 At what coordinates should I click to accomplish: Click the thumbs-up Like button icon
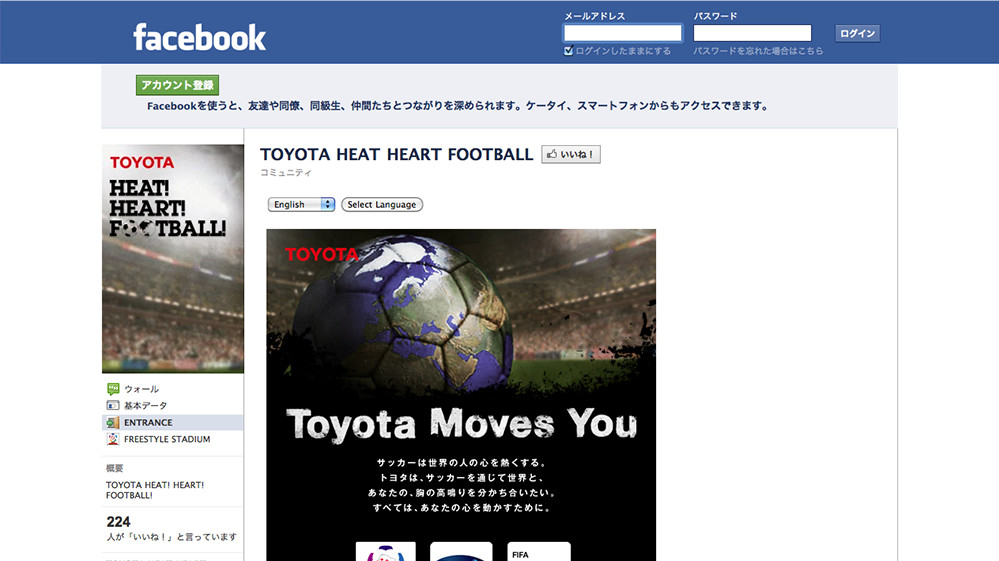point(552,154)
